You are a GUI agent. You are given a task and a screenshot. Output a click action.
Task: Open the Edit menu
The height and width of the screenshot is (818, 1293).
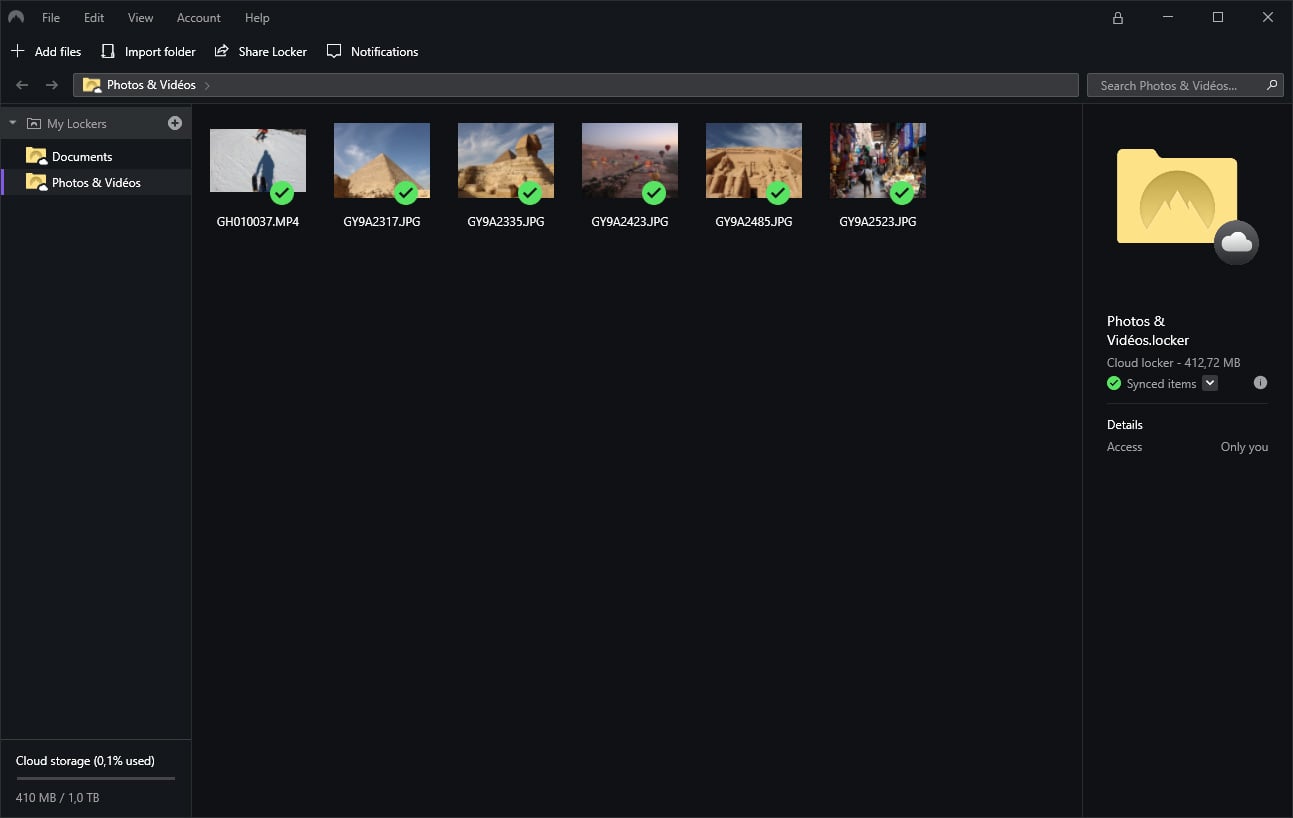click(x=94, y=18)
